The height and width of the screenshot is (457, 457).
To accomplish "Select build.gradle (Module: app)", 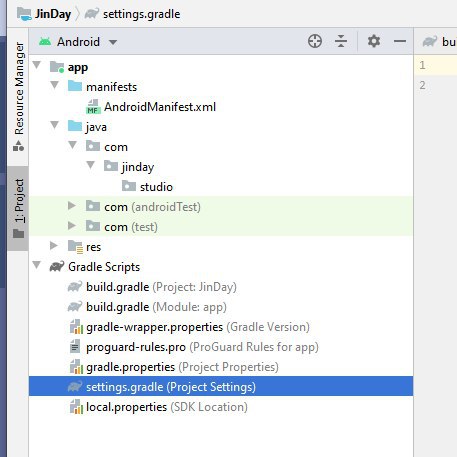I will point(156,307).
